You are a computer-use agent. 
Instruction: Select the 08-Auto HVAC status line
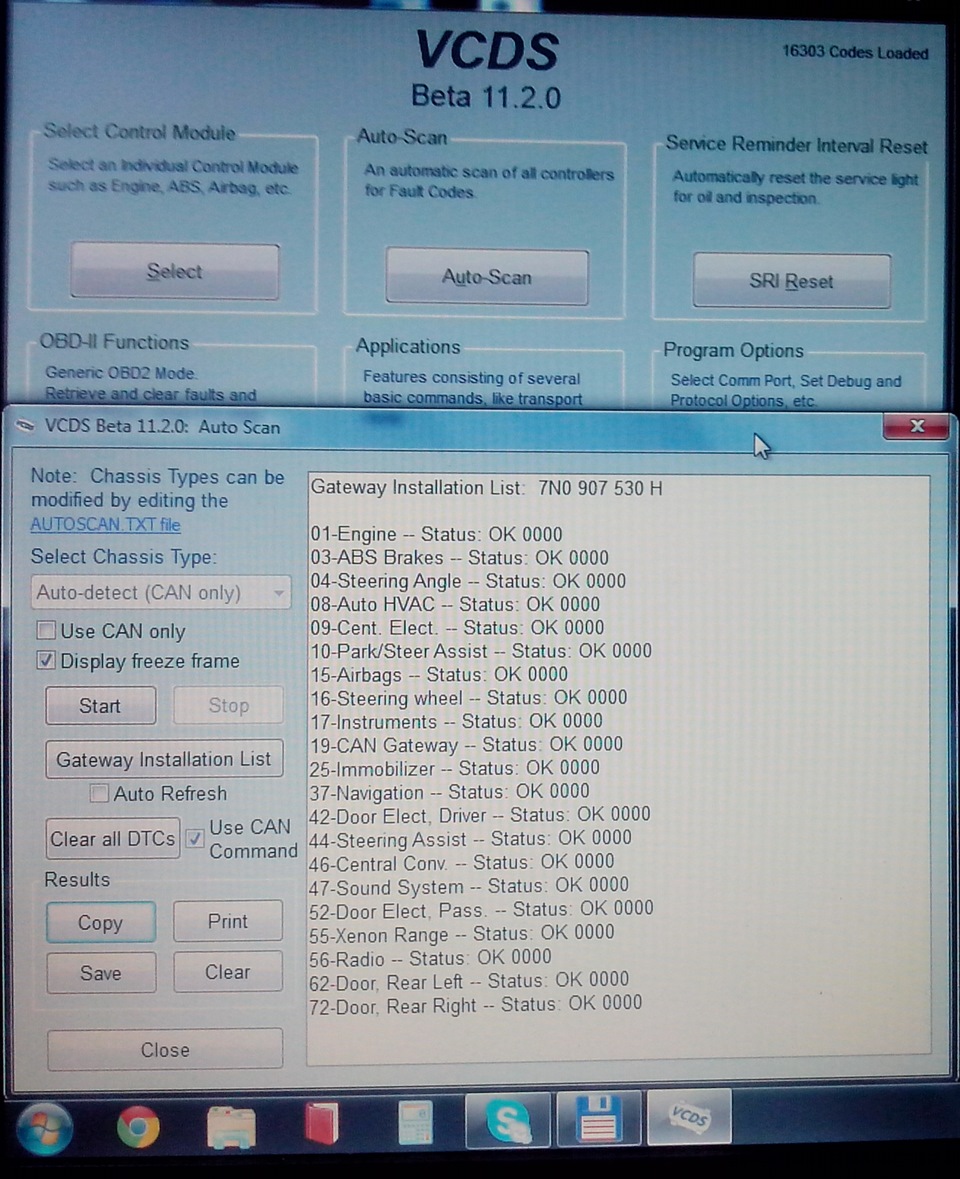pyautogui.click(x=455, y=604)
